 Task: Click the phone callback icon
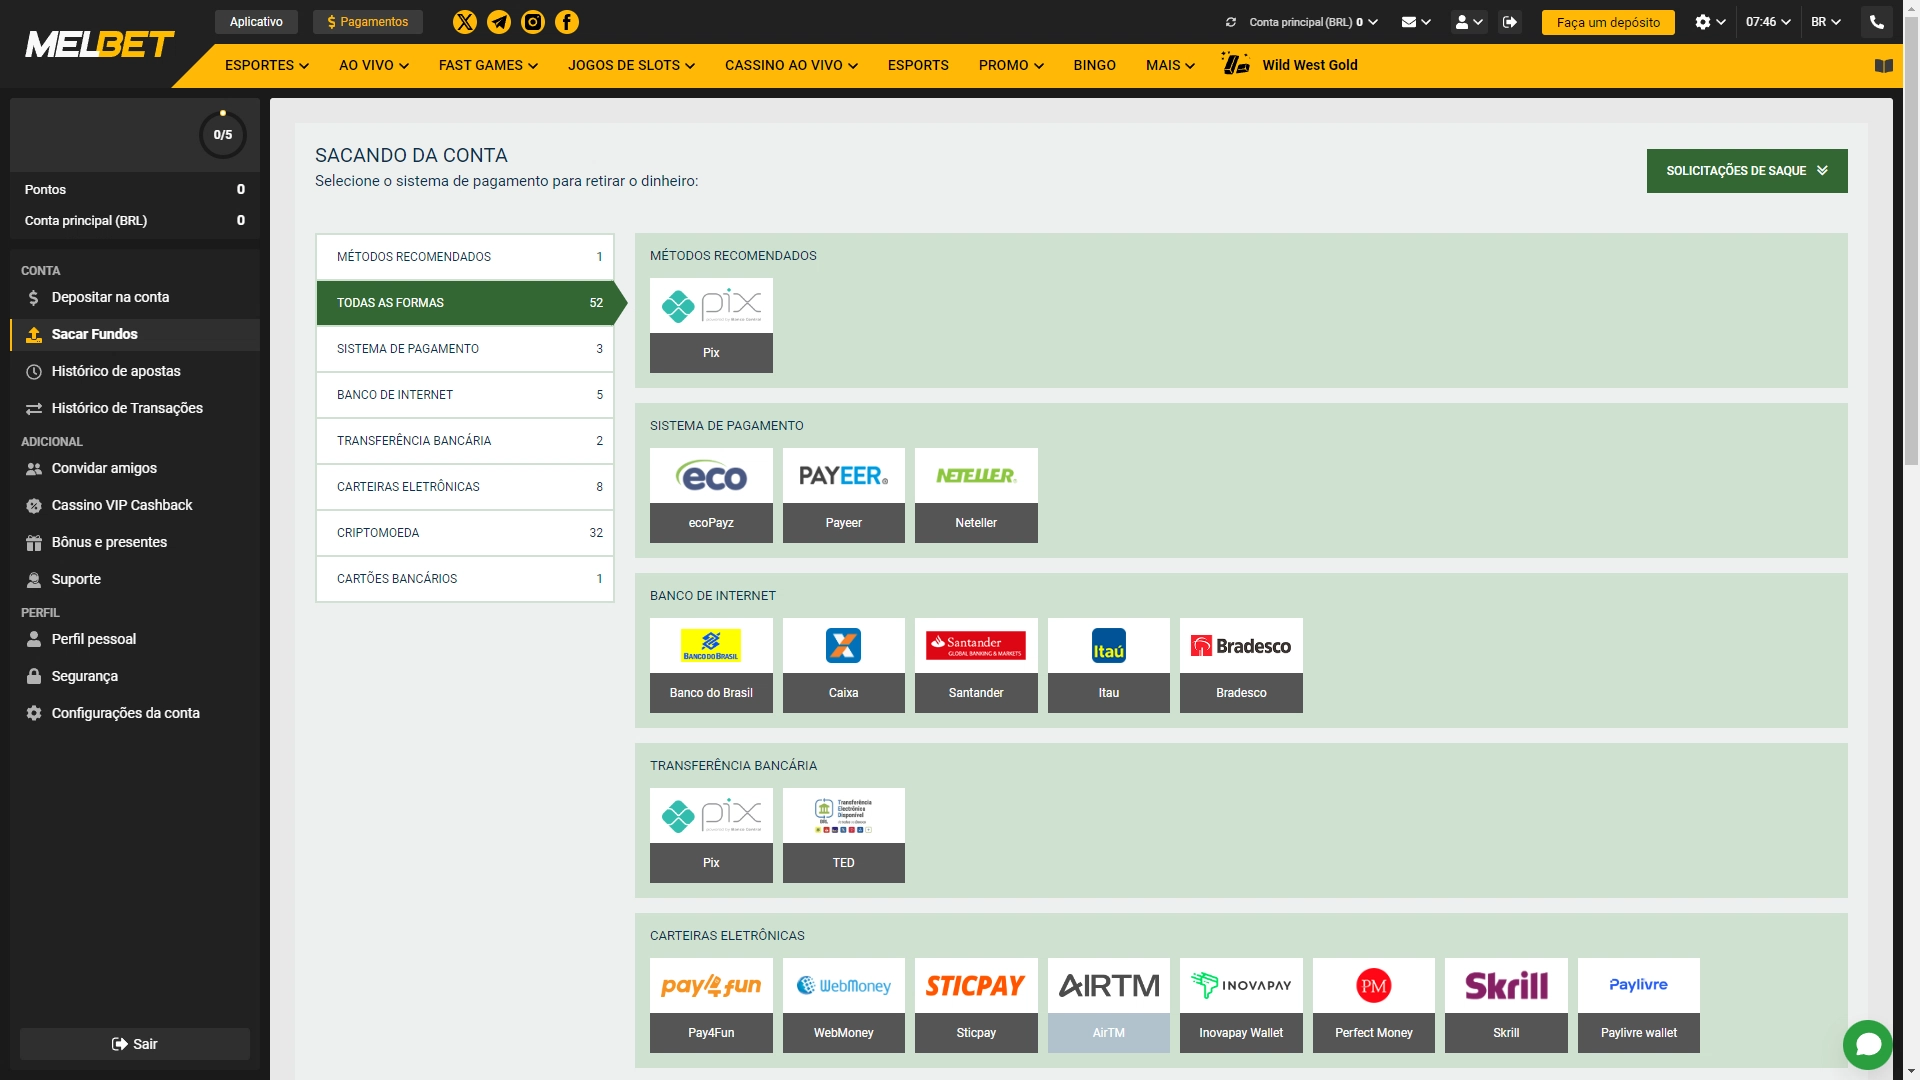click(1877, 22)
